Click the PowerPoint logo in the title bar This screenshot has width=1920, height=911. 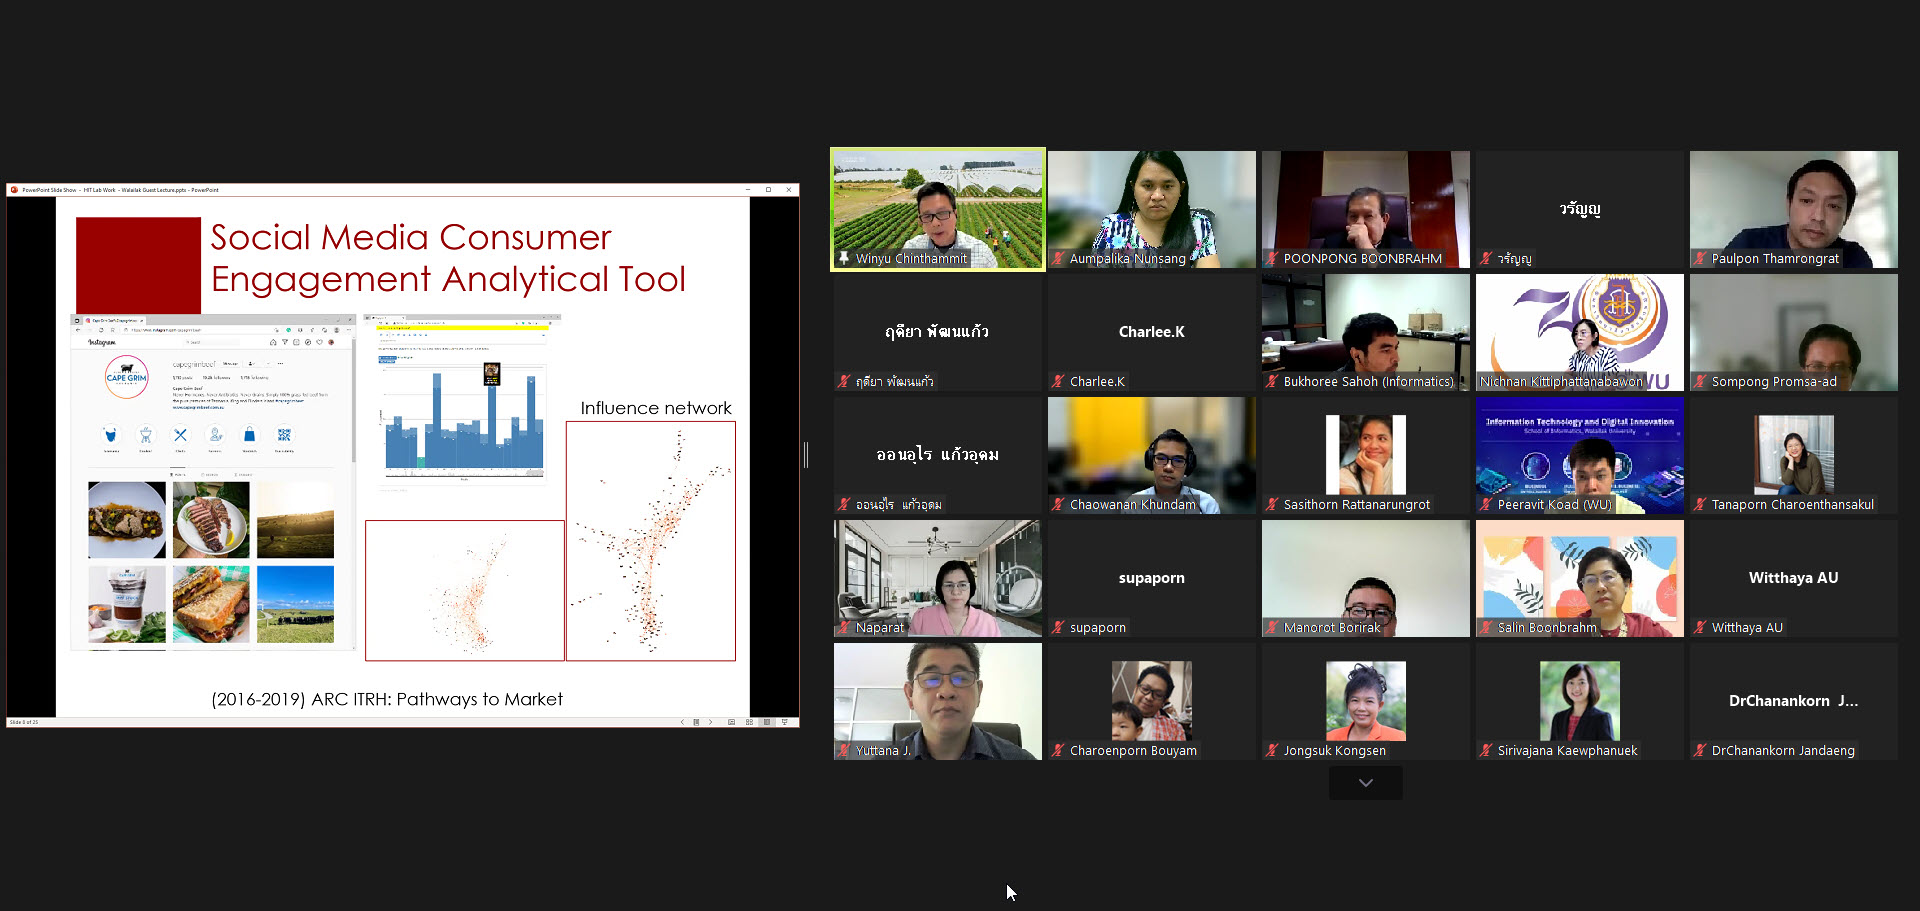14,189
